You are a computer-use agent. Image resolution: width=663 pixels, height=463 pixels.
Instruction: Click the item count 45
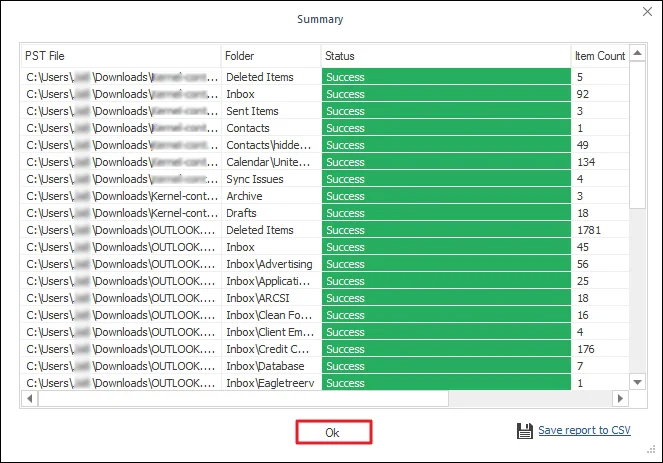click(583, 247)
